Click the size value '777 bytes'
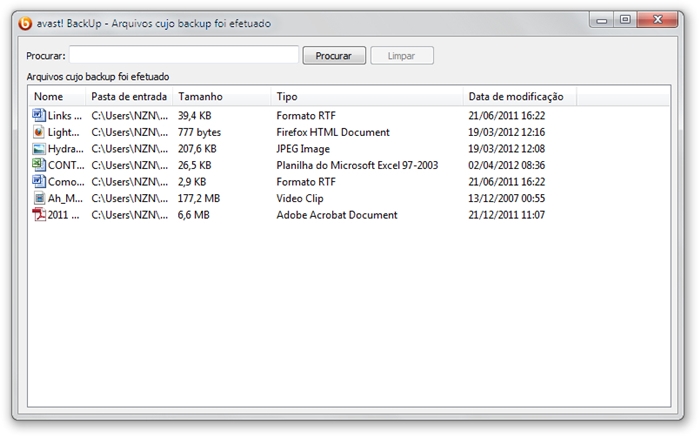The width and height of the screenshot is (700, 437). click(199, 132)
